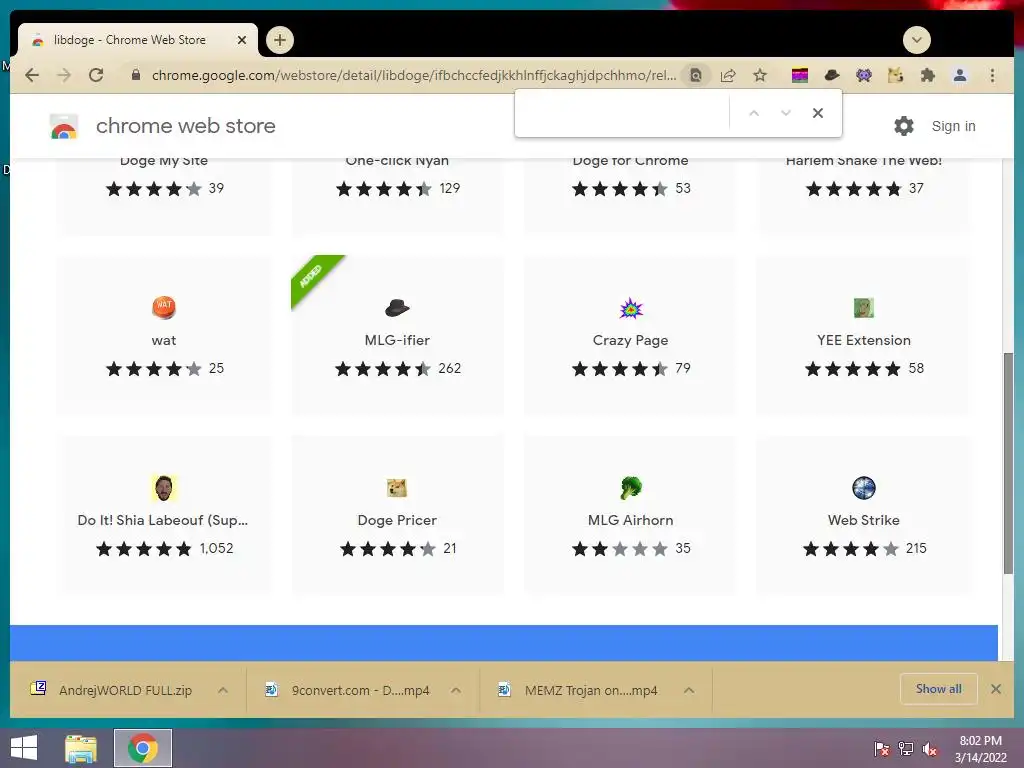This screenshot has width=1024, height=768.
Task: Click the page vertical scrollbar thumb
Action: point(1008,464)
